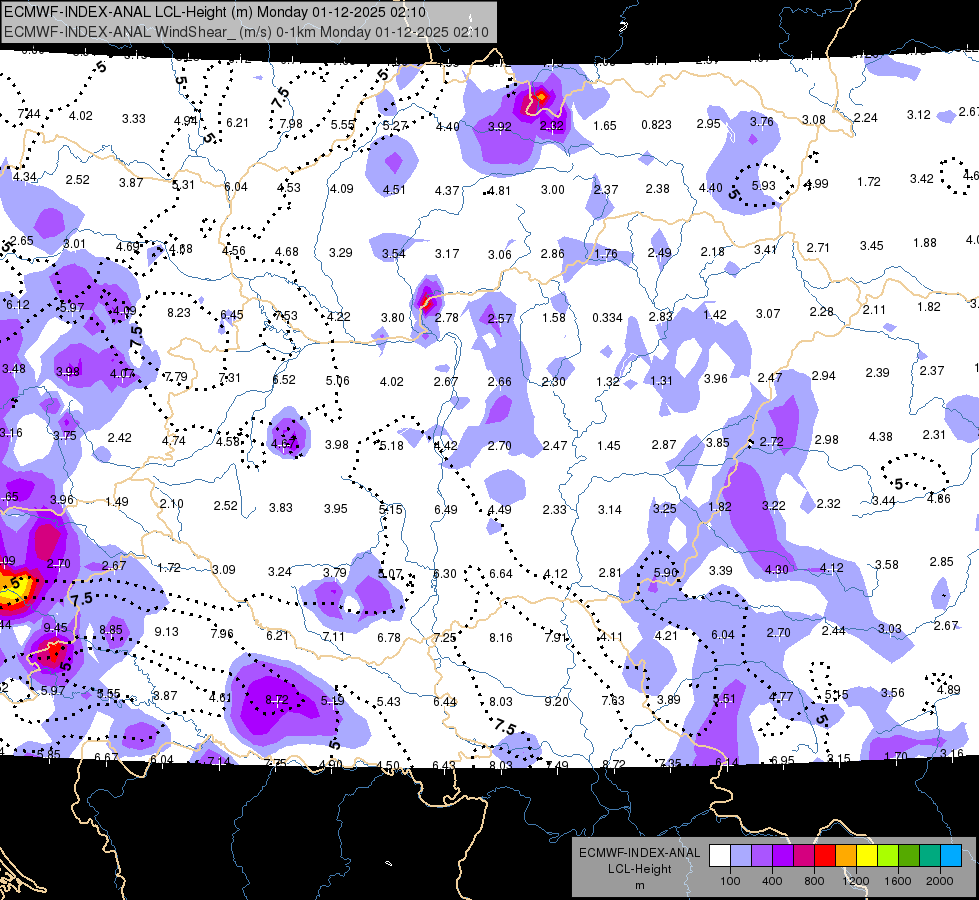Click the orange legend color swatch

pos(846,856)
